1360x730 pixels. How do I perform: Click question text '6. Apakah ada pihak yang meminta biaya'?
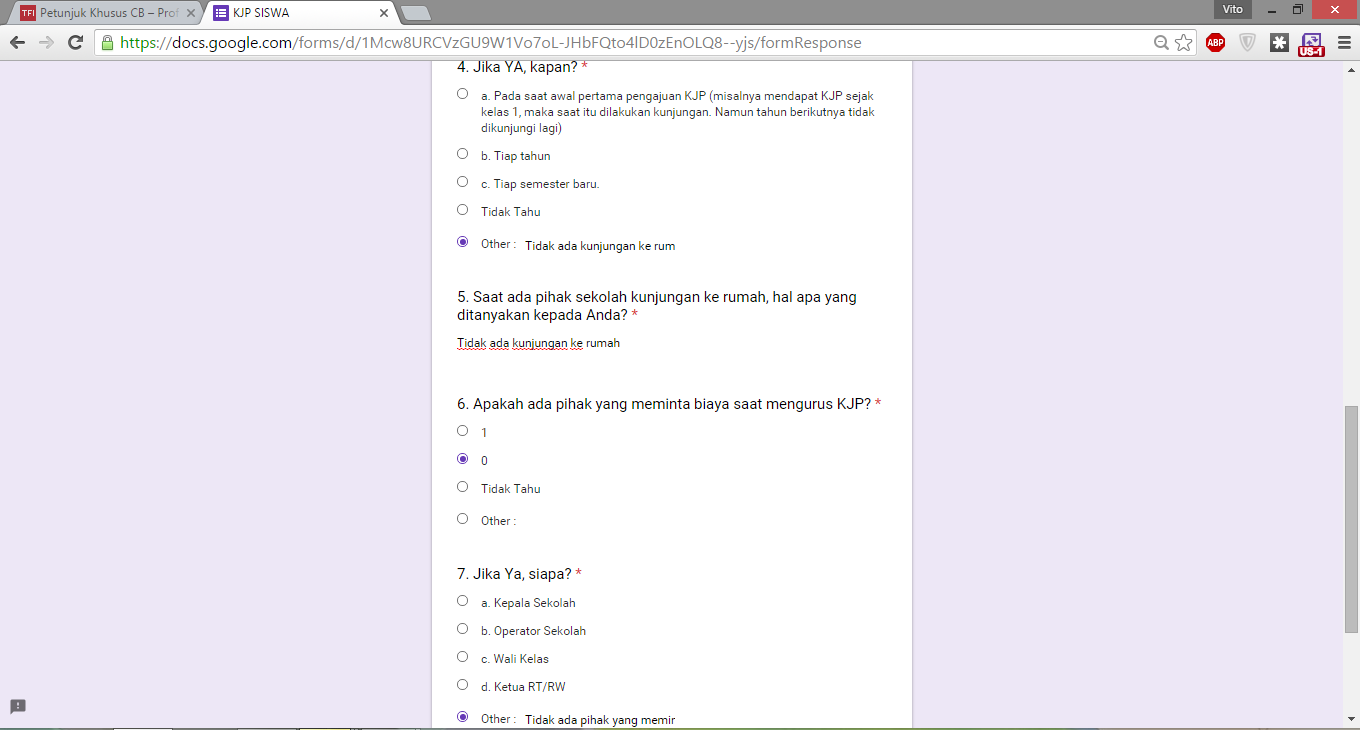click(x=664, y=404)
